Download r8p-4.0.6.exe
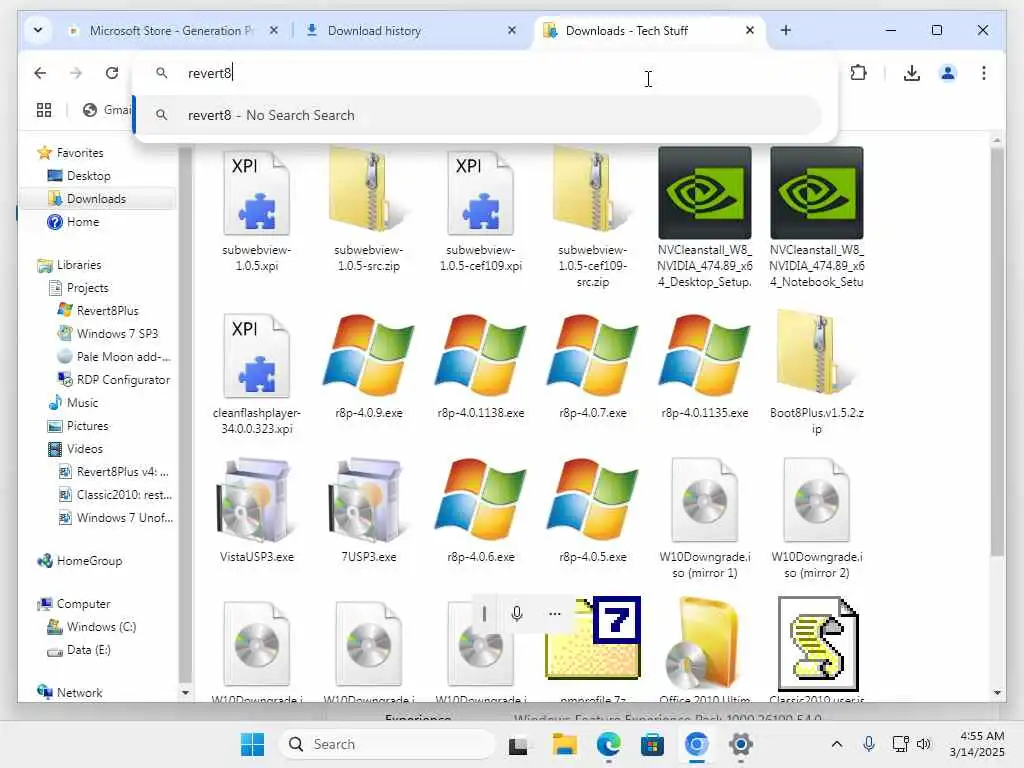Viewport: 1024px width, 768px height. [x=481, y=511]
